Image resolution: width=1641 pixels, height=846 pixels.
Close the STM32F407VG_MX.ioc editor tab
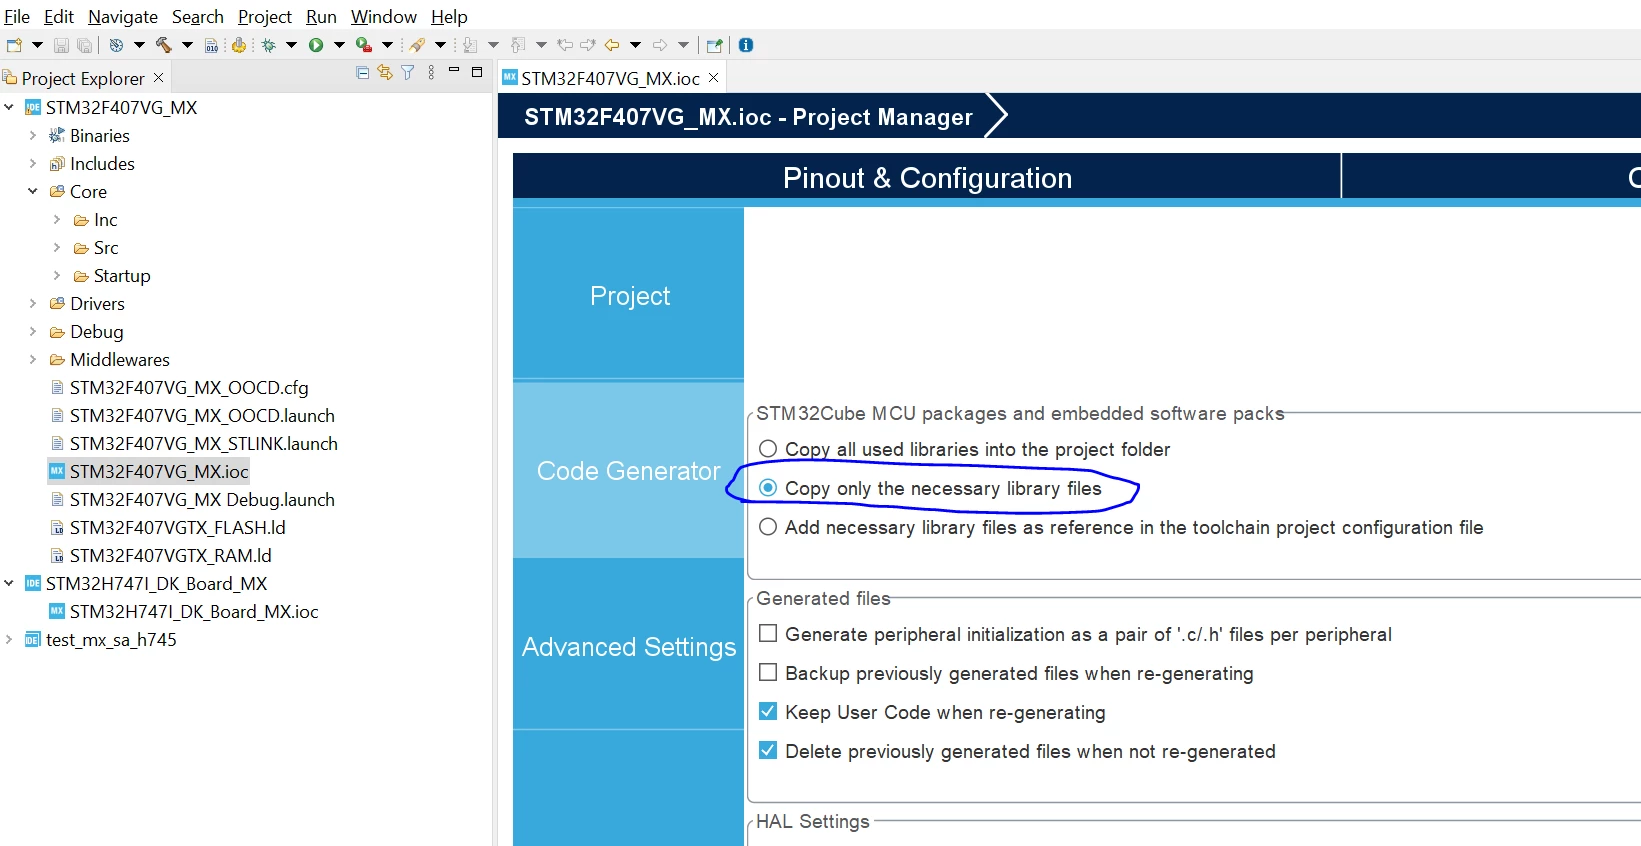coord(713,78)
